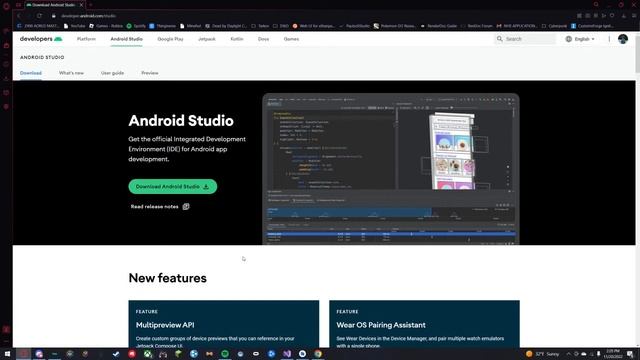
Task: Select the Android Studio nav item
Action: coord(127,39)
